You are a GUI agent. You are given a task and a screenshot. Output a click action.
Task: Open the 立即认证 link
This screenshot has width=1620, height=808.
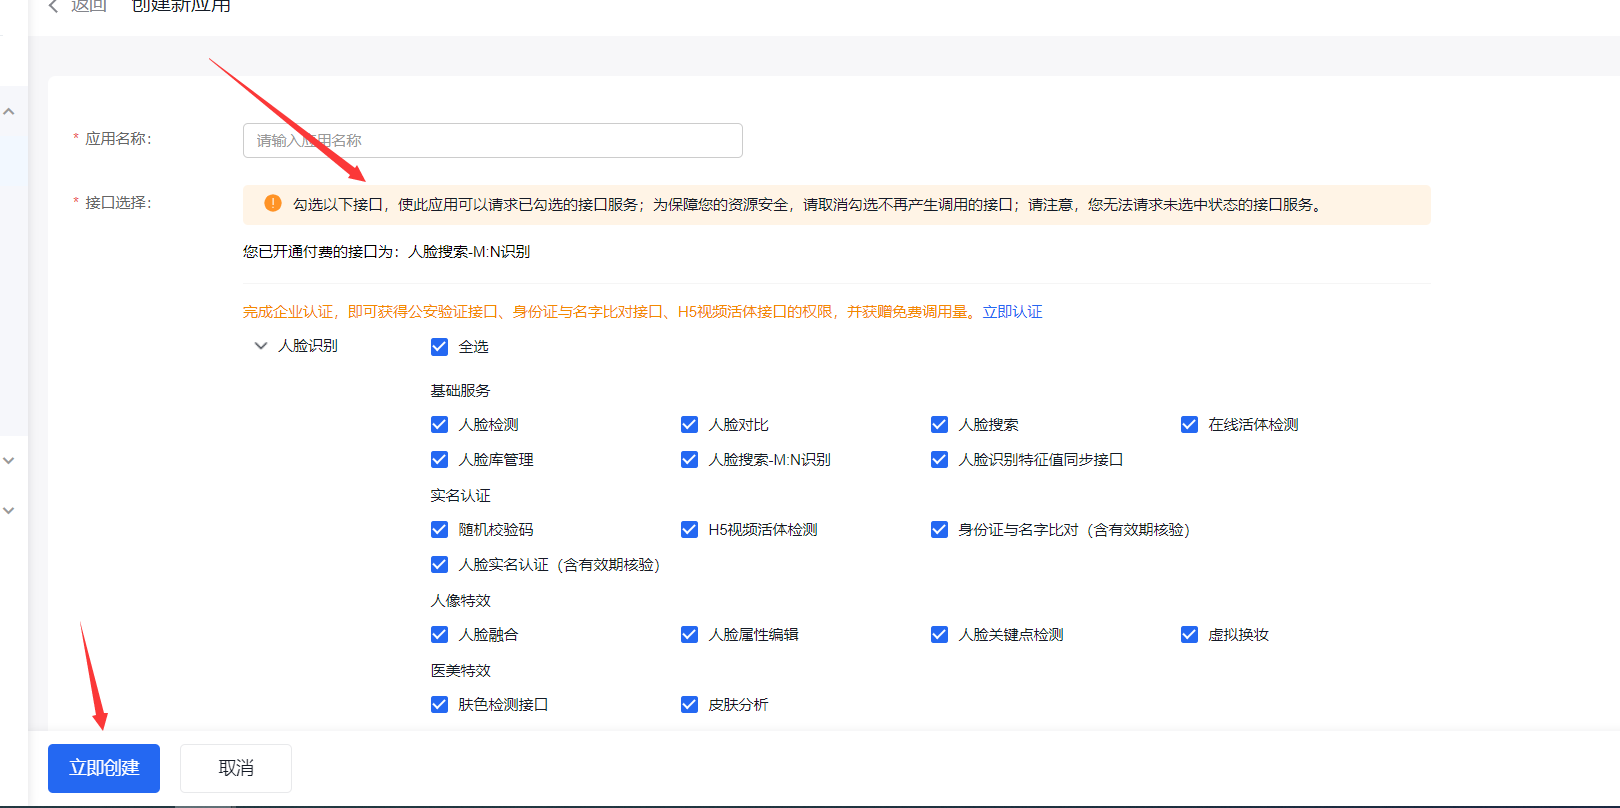click(x=1012, y=312)
